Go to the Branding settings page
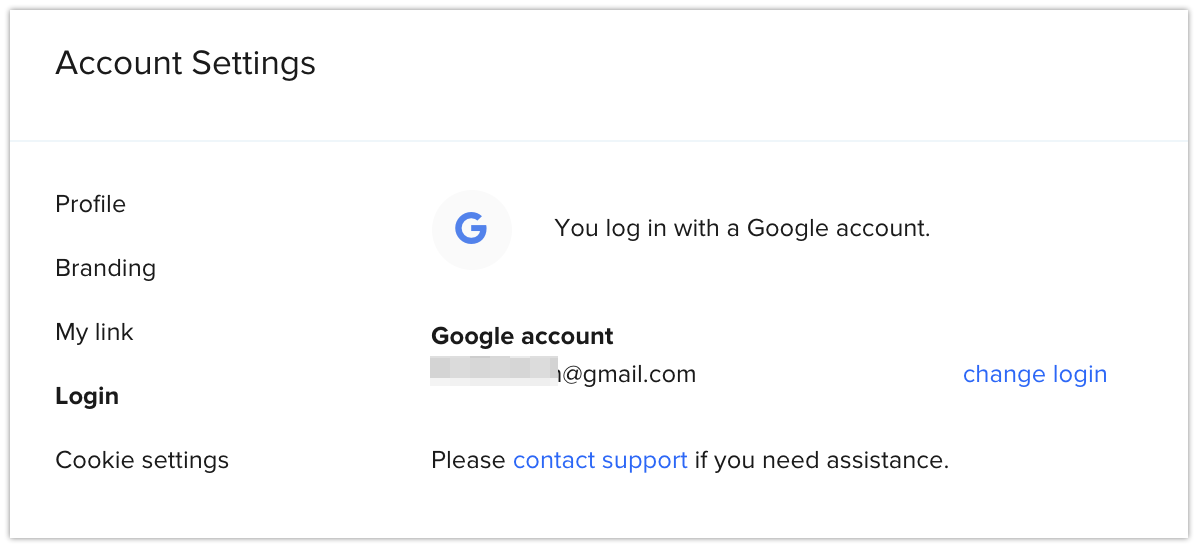The height and width of the screenshot is (548, 1198). pos(105,268)
